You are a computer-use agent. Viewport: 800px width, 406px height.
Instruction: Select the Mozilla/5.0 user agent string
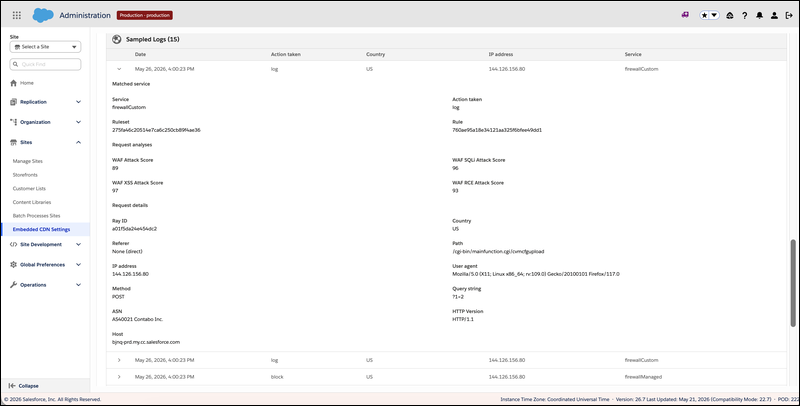536,274
